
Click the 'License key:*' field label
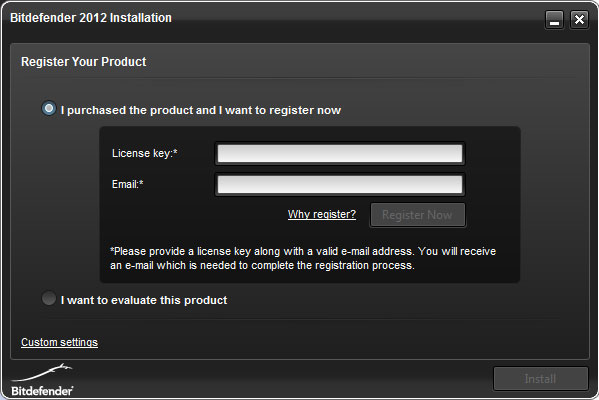point(145,153)
